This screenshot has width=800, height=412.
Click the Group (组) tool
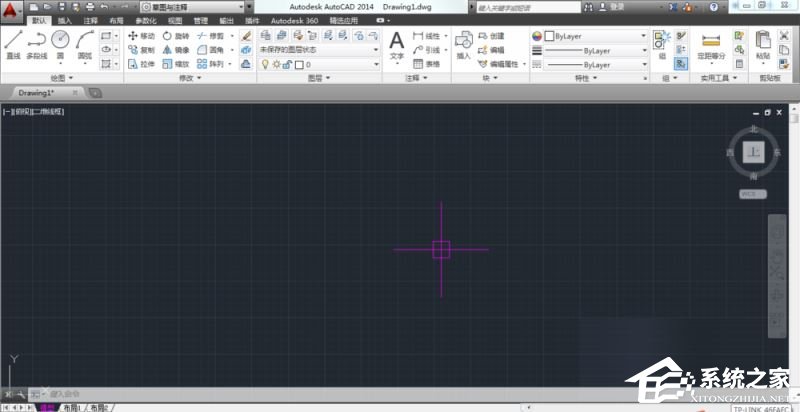662,46
